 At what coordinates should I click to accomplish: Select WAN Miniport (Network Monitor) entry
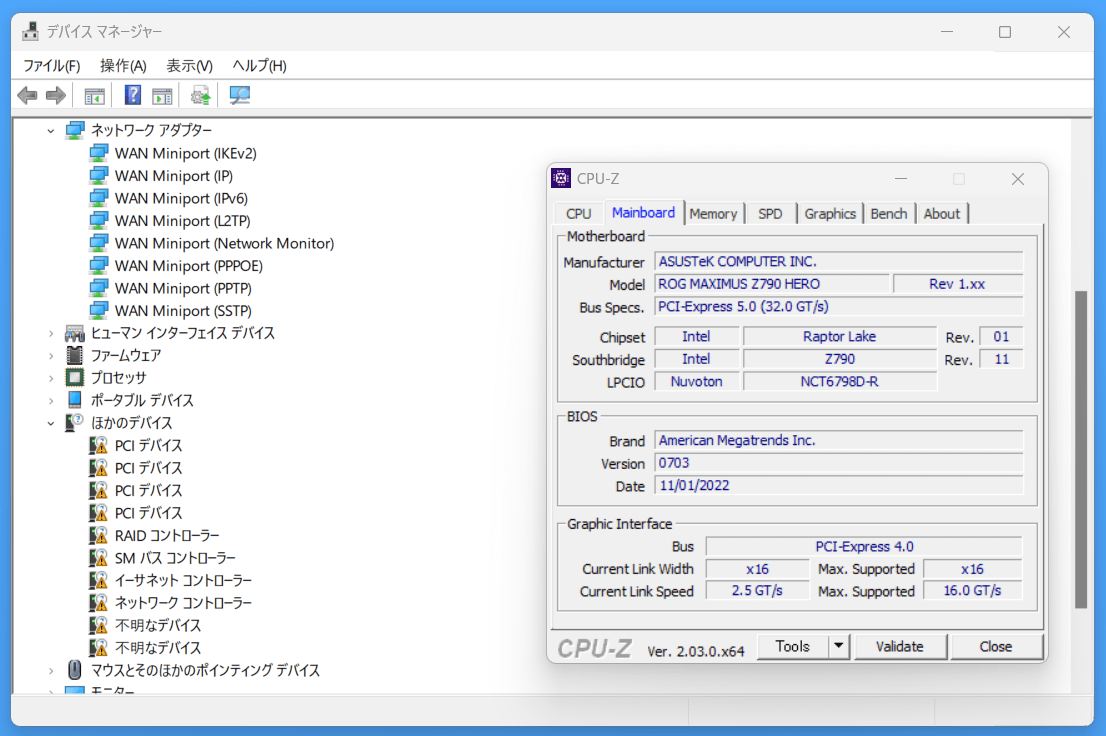pyautogui.click(x=224, y=243)
